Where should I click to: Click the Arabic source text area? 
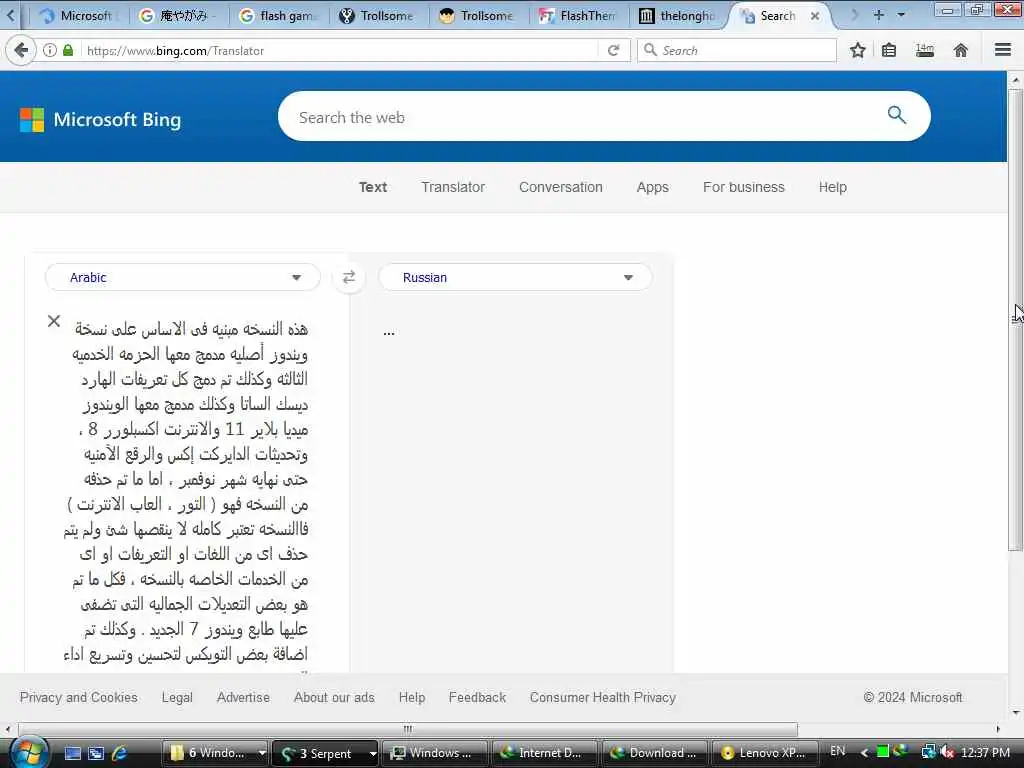186,493
